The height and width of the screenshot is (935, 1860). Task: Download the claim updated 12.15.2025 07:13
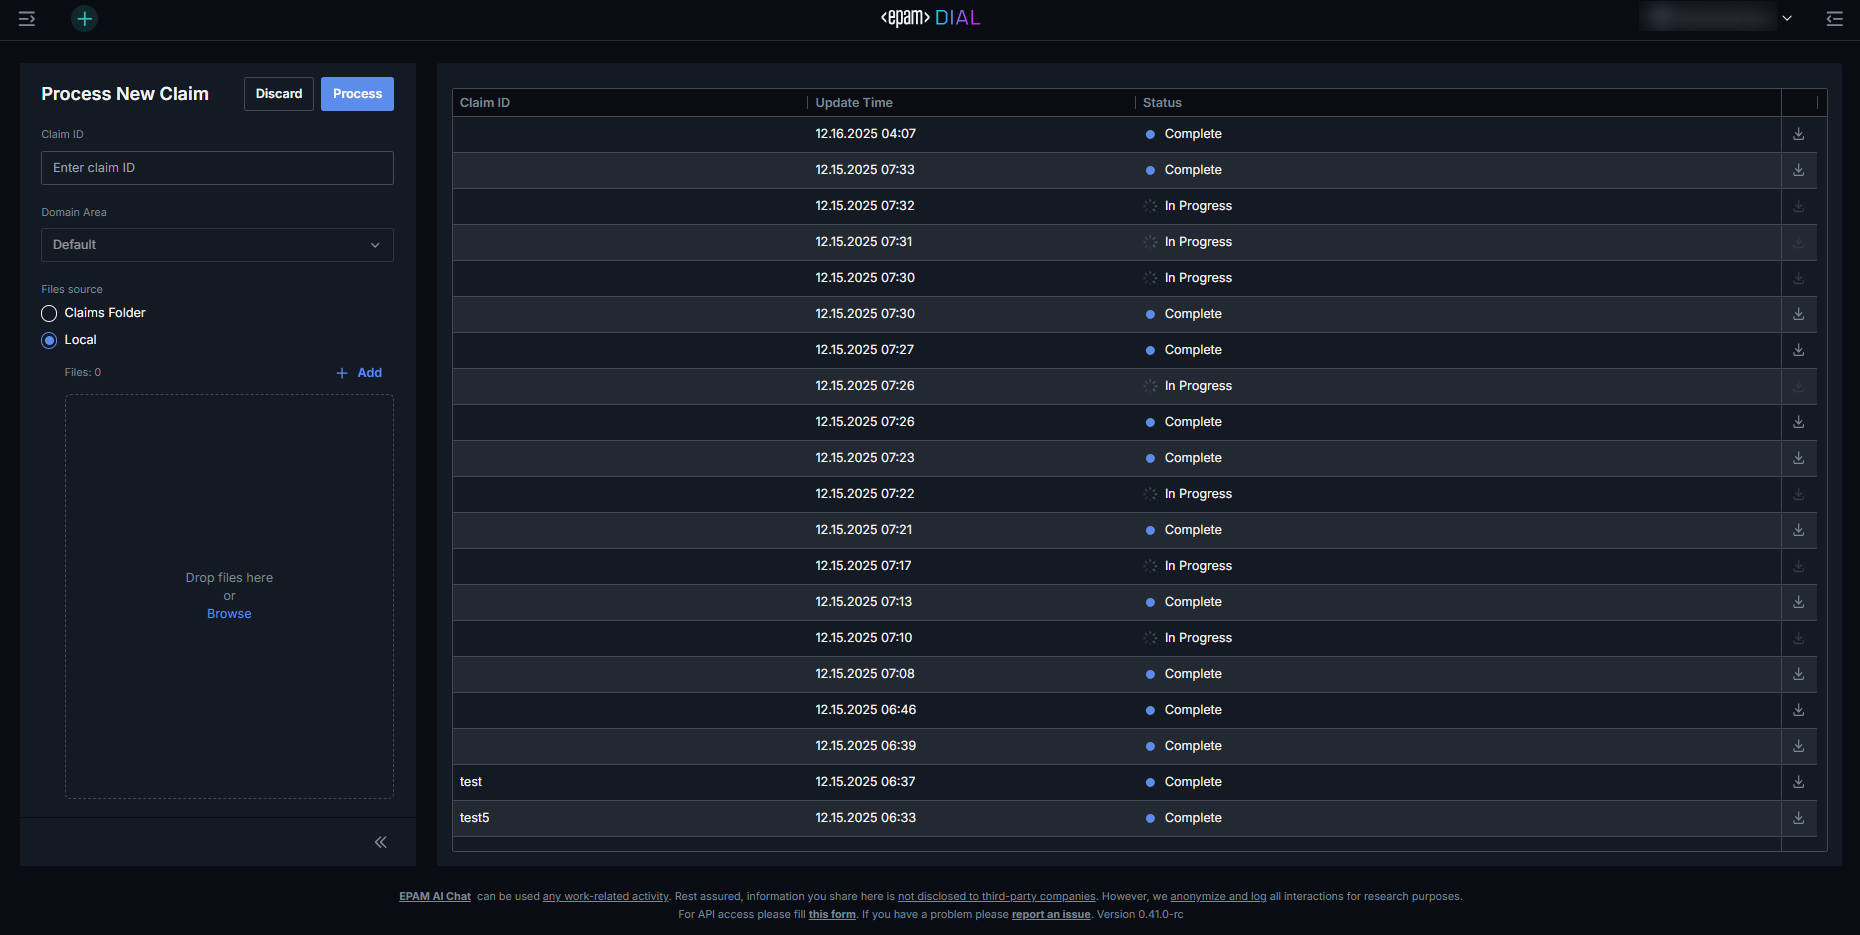click(1798, 602)
